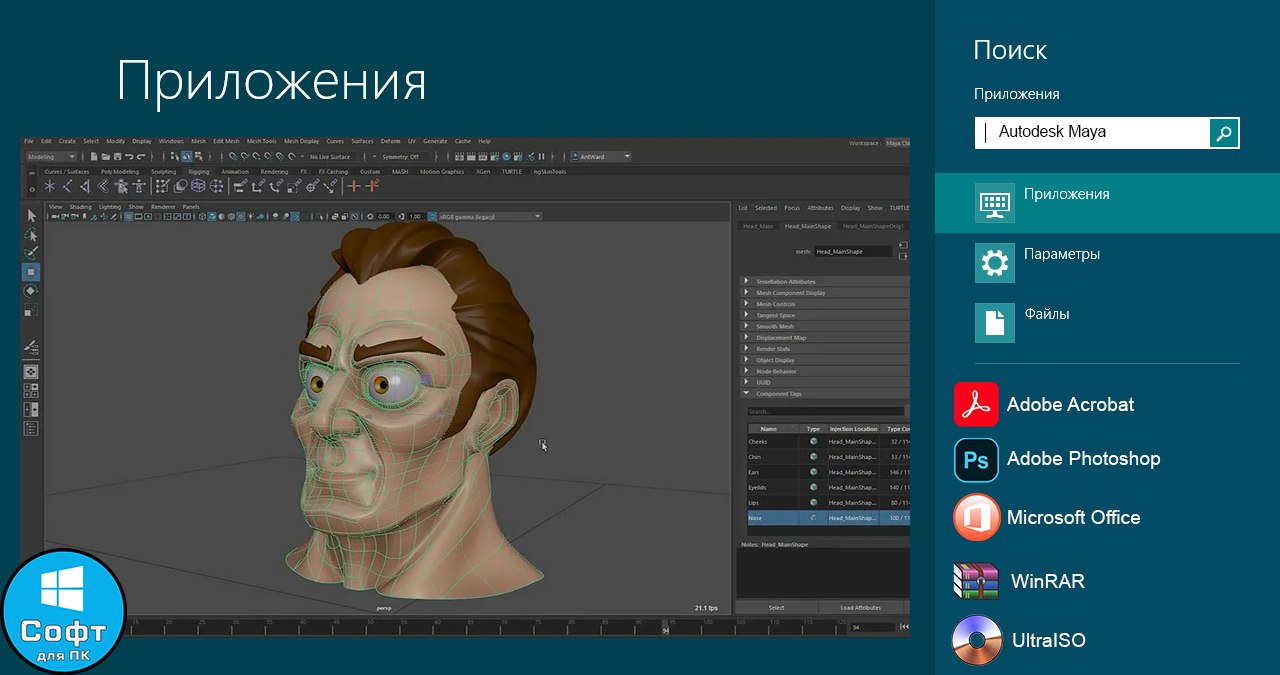Open the Deform menu in Maya
1280x675 pixels.
(x=390, y=141)
